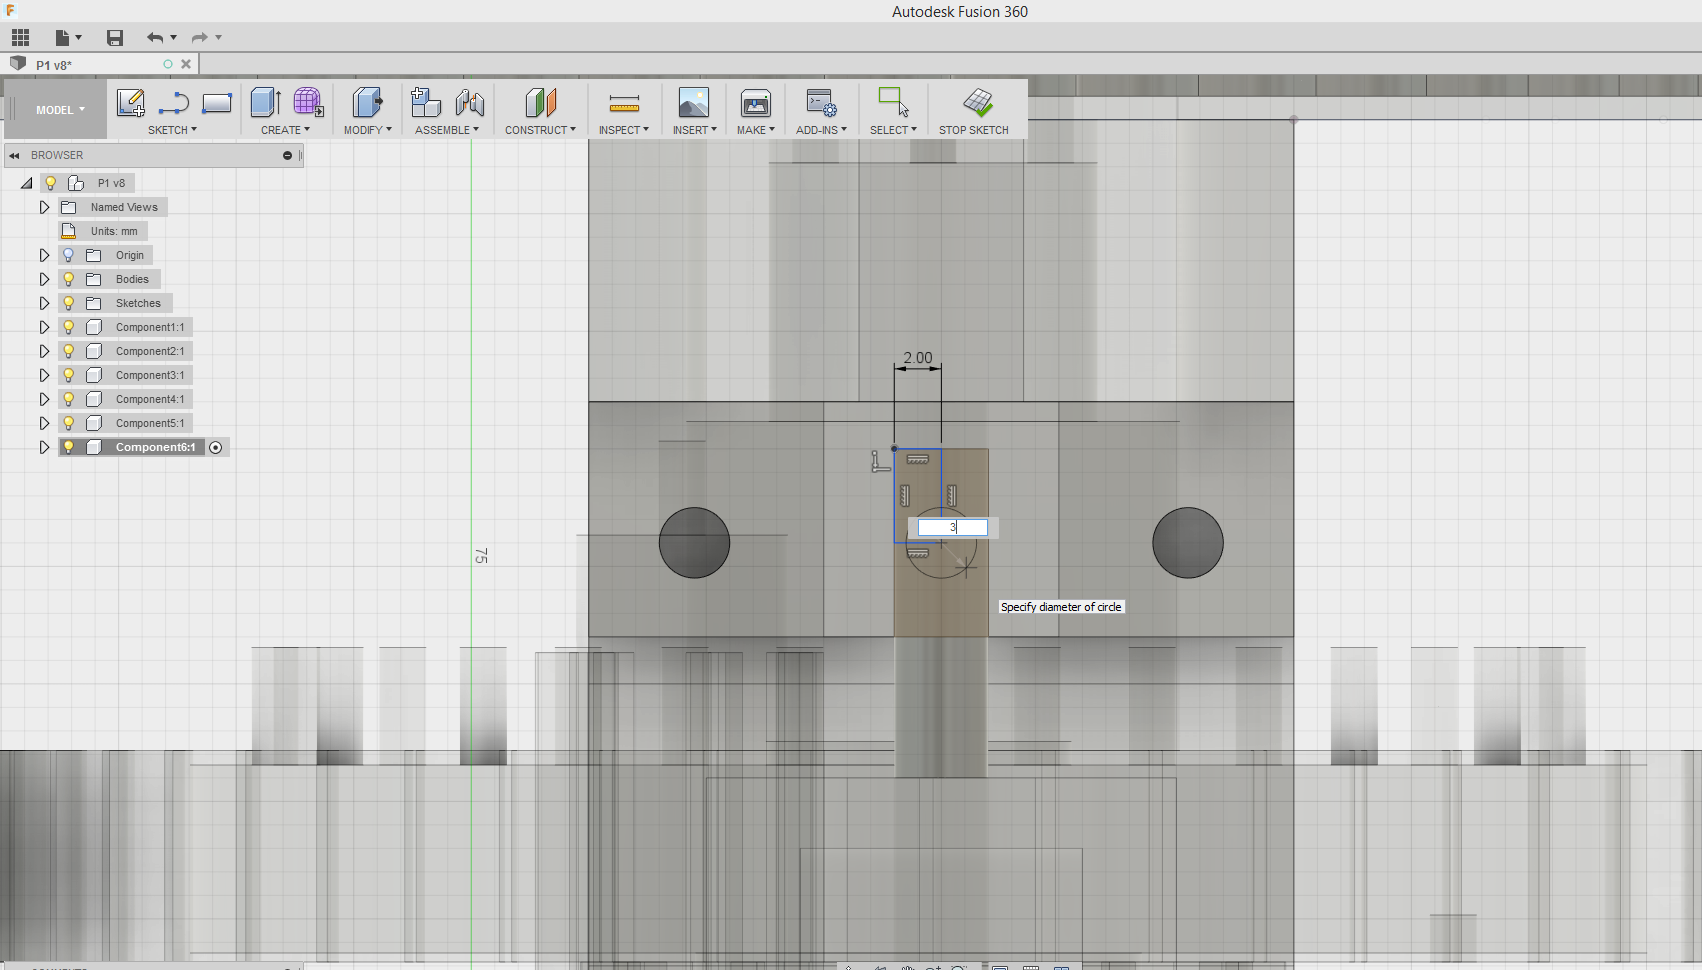Open the SKETCH menu

[172, 130]
